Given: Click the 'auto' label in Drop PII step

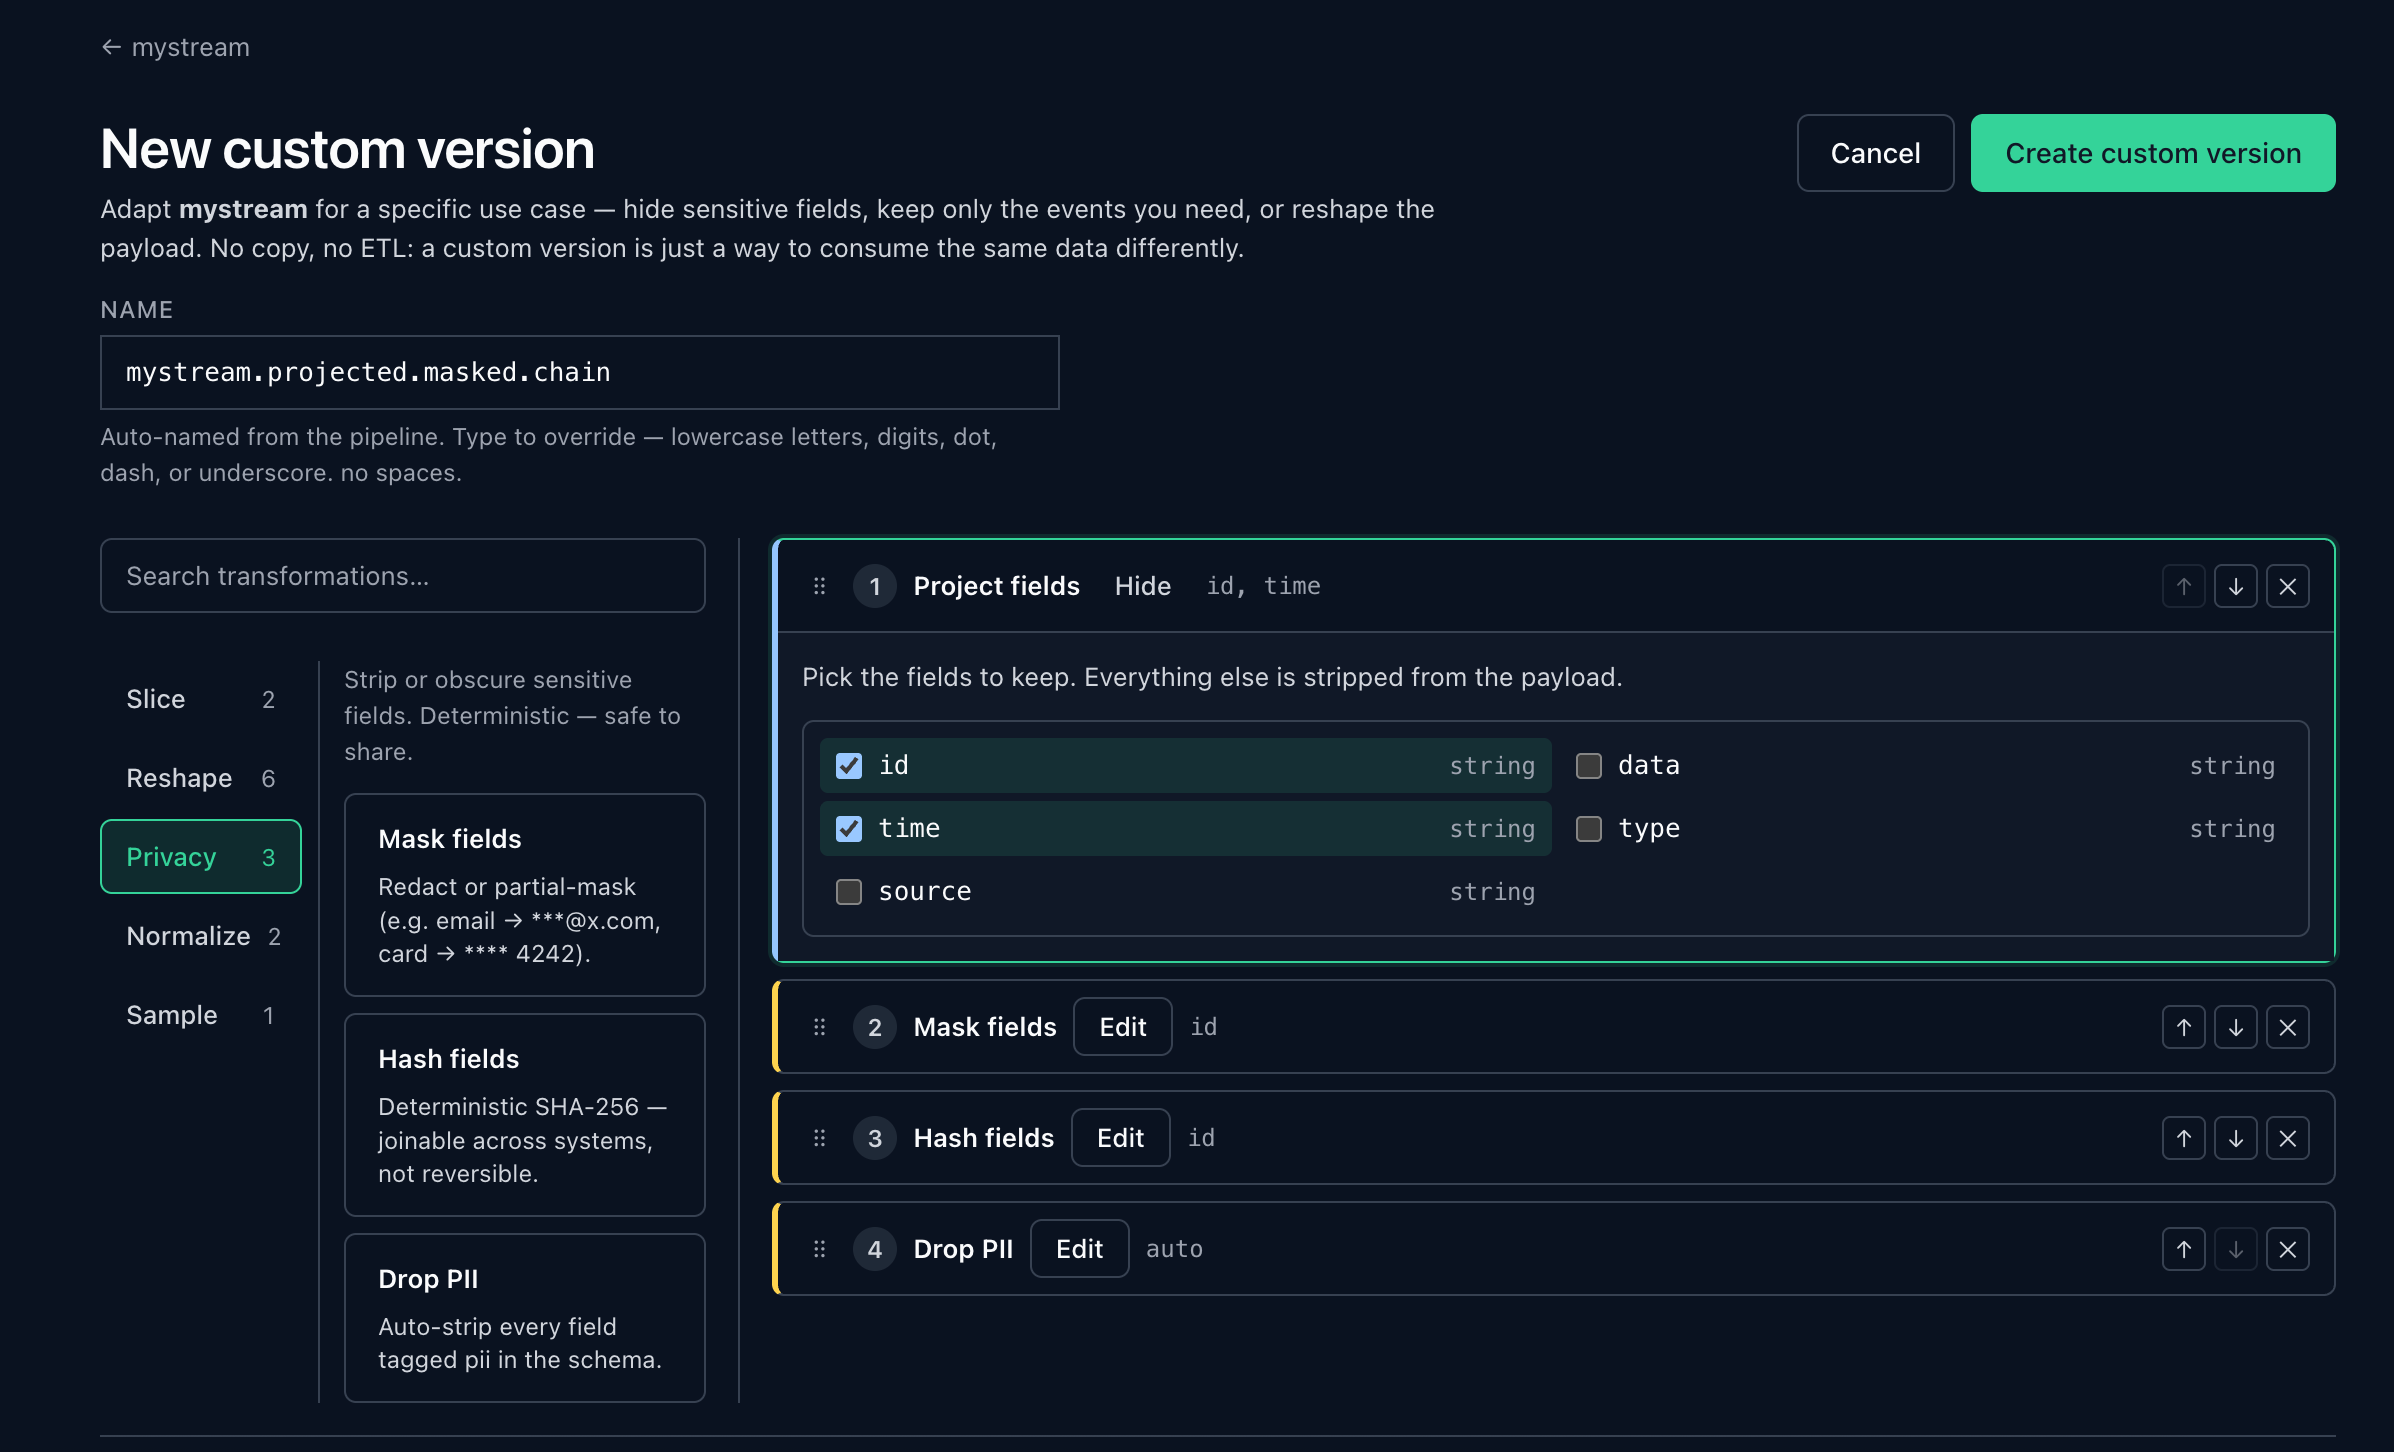Looking at the screenshot, I should (1175, 1249).
